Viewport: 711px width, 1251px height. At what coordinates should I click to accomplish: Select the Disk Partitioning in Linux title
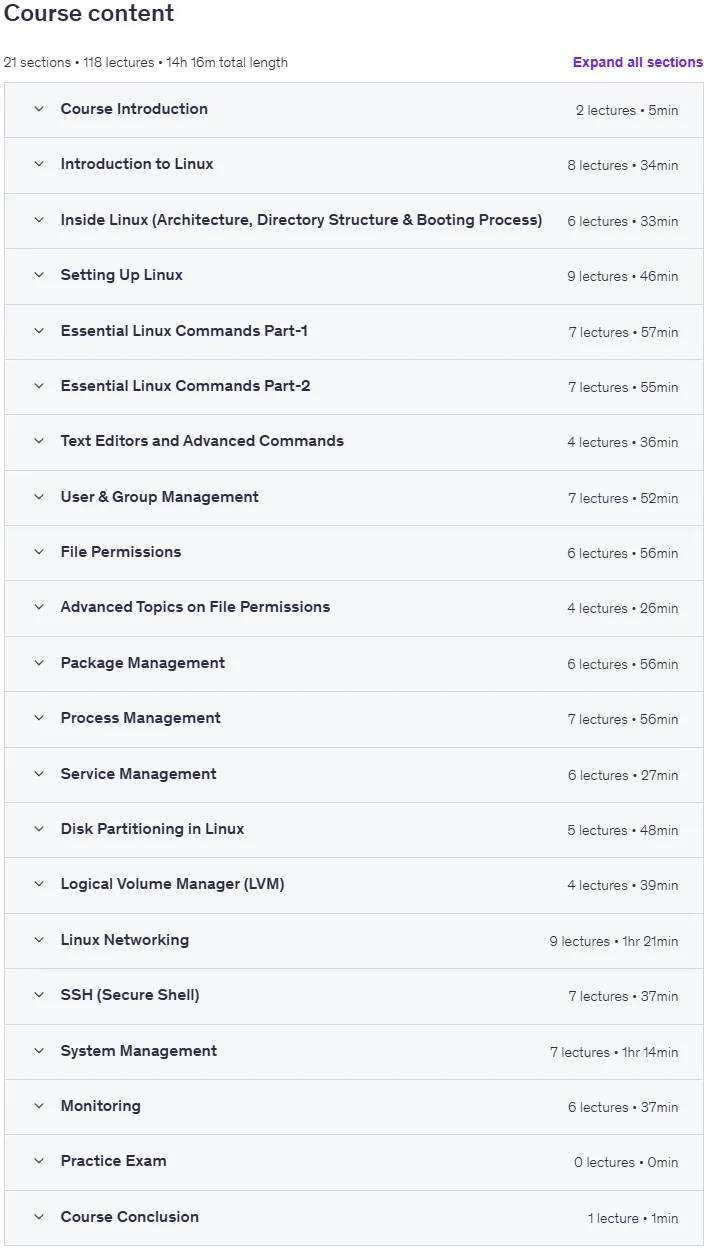152,829
